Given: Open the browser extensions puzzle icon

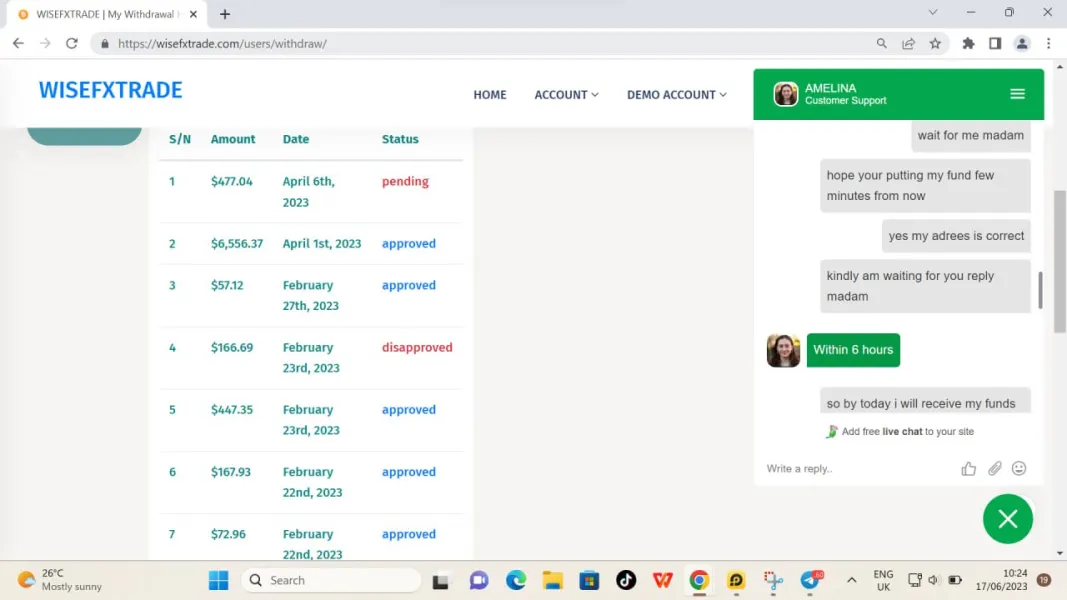Looking at the screenshot, I should [968, 44].
